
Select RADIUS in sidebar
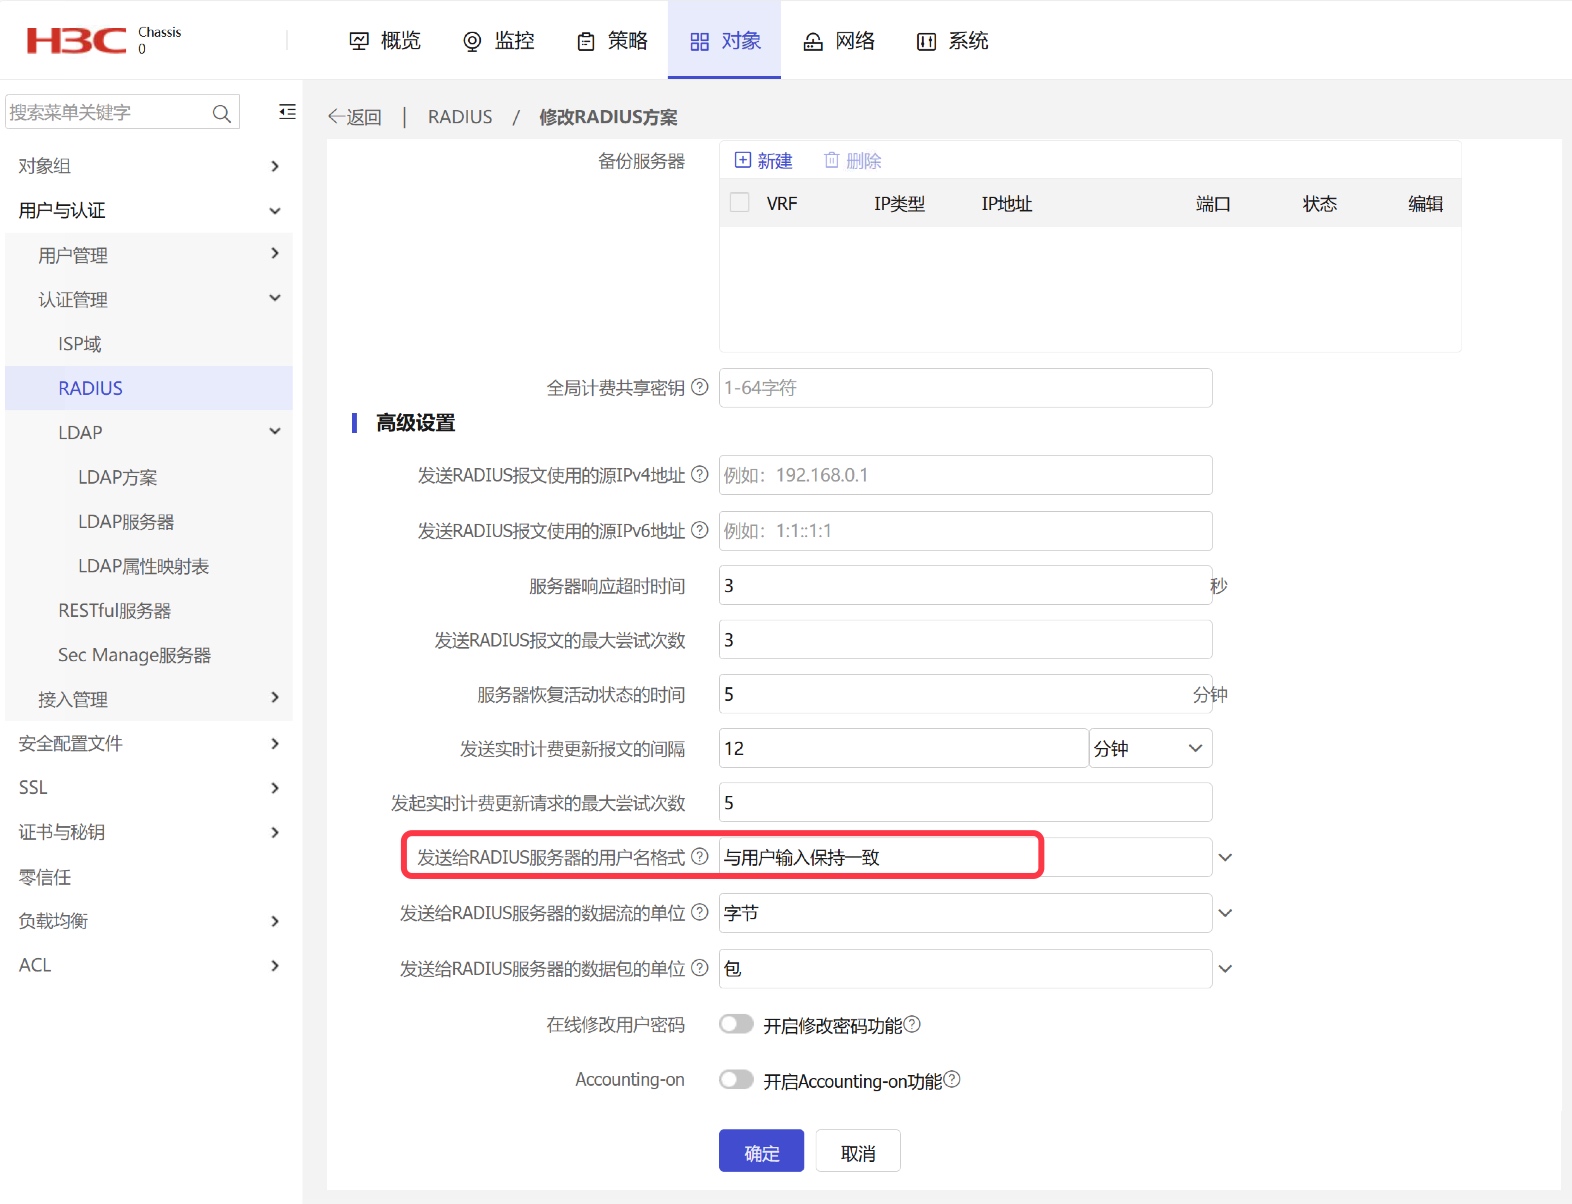(x=149, y=388)
